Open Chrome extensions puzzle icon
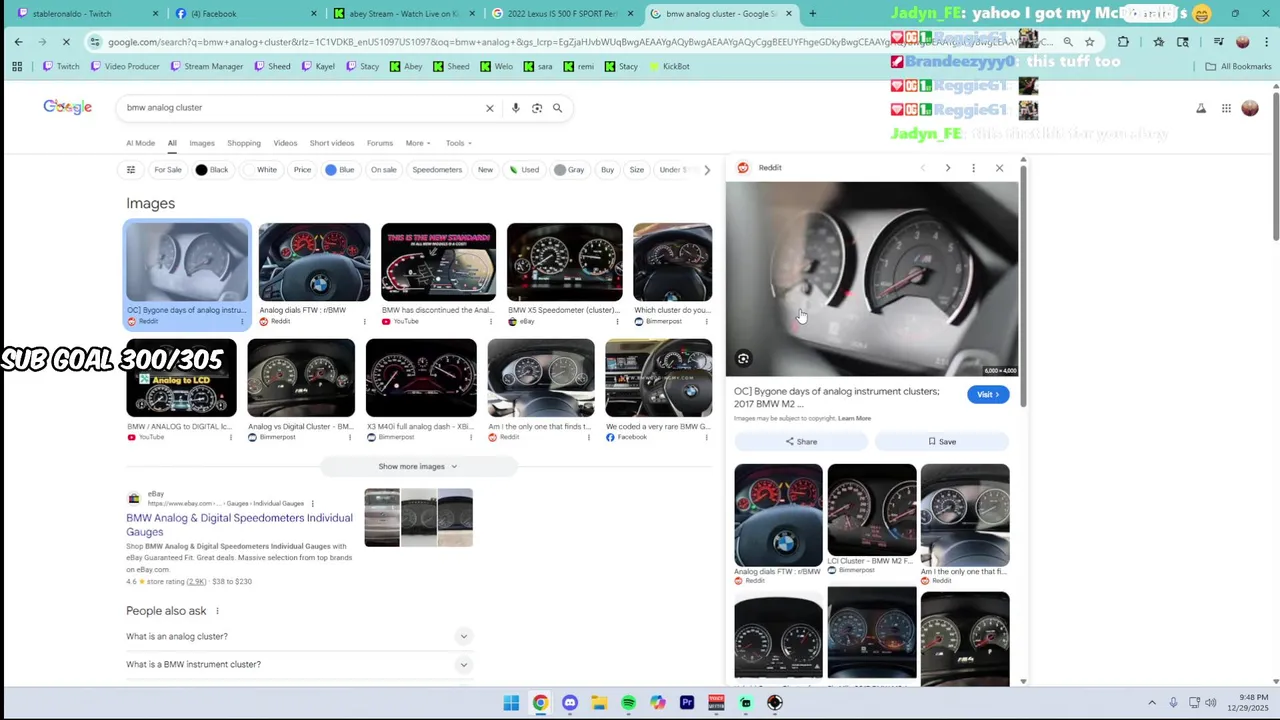The image size is (1280, 720). (1123, 42)
